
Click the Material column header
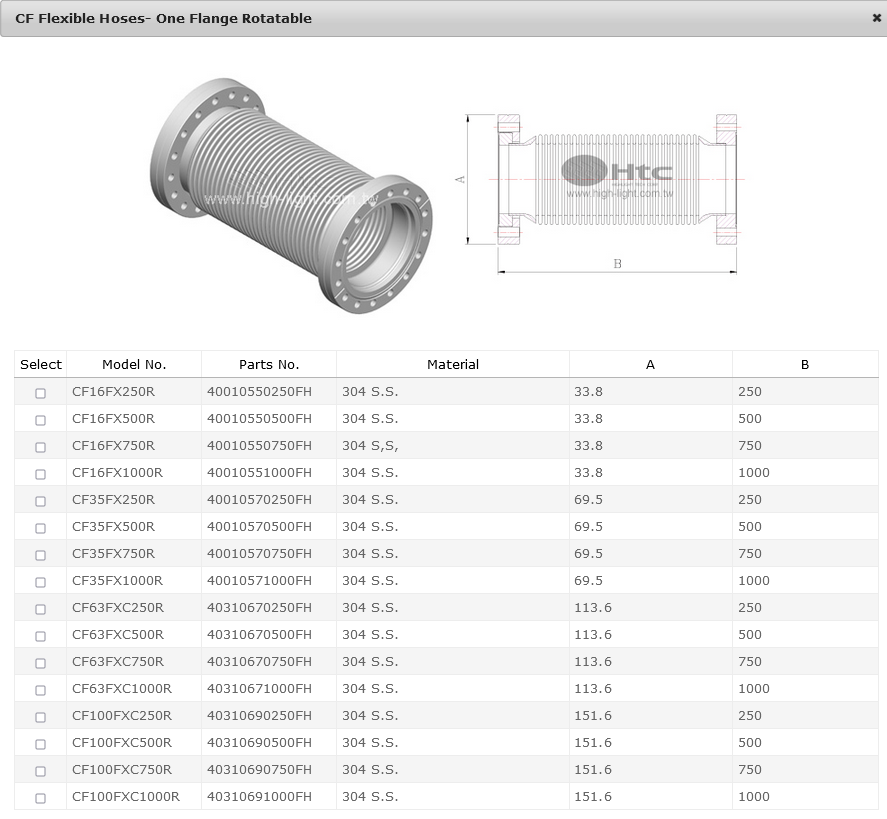[453, 365]
